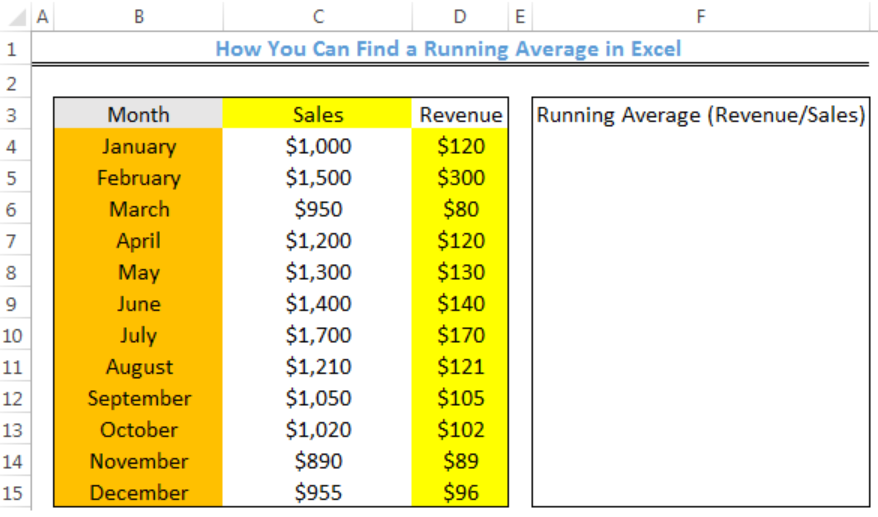Select the June cell
878x517 pixels.
tap(138, 304)
